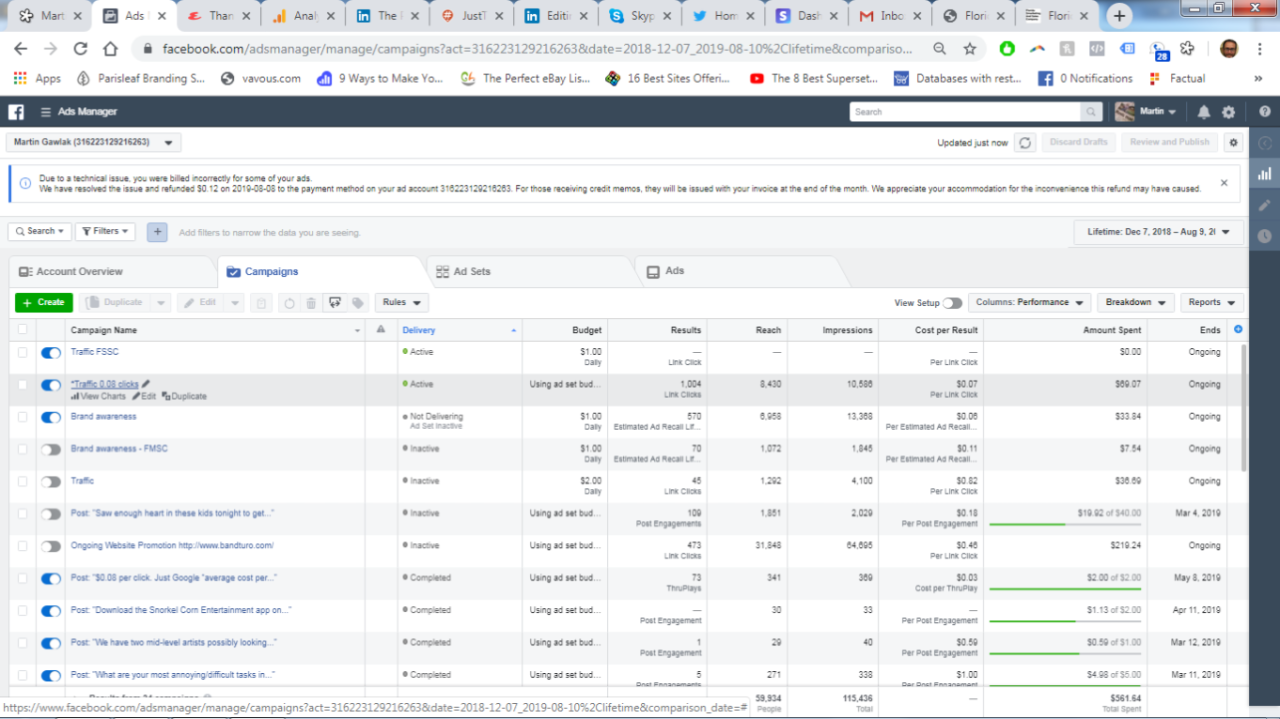Image resolution: width=1280 pixels, height=719 pixels.
Task: Click the campaign table vertical scrollbar
Action: click(x=1244, y=408)
